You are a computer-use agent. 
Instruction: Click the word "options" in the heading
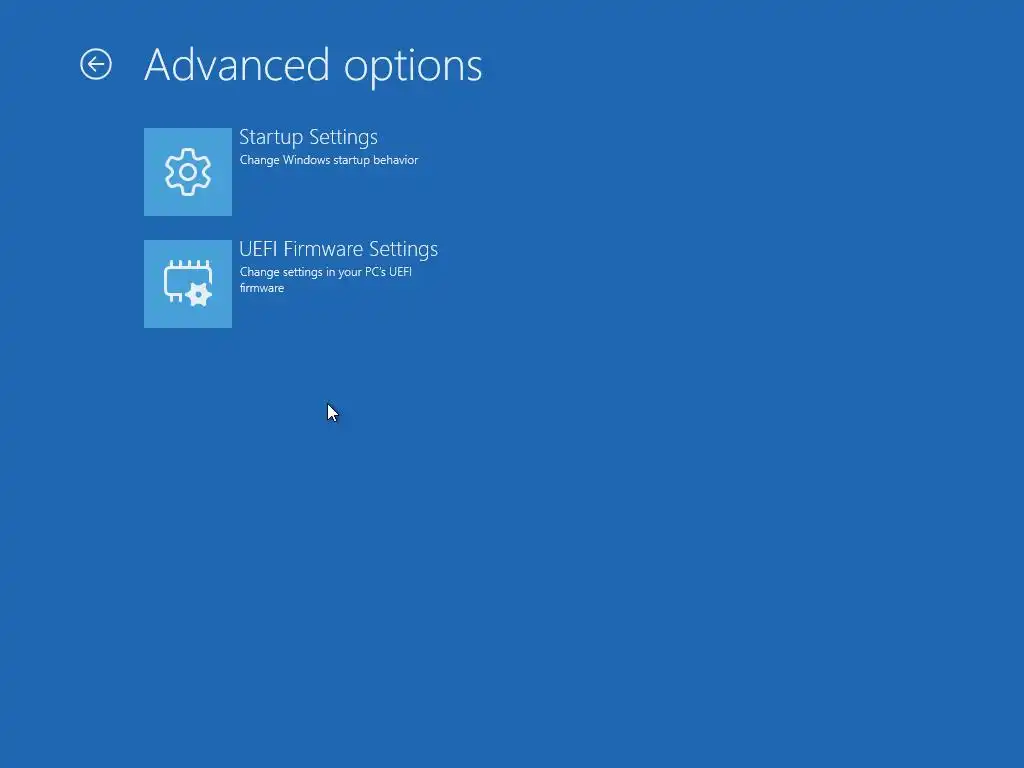pyautogui.click(x=413, y=67)
